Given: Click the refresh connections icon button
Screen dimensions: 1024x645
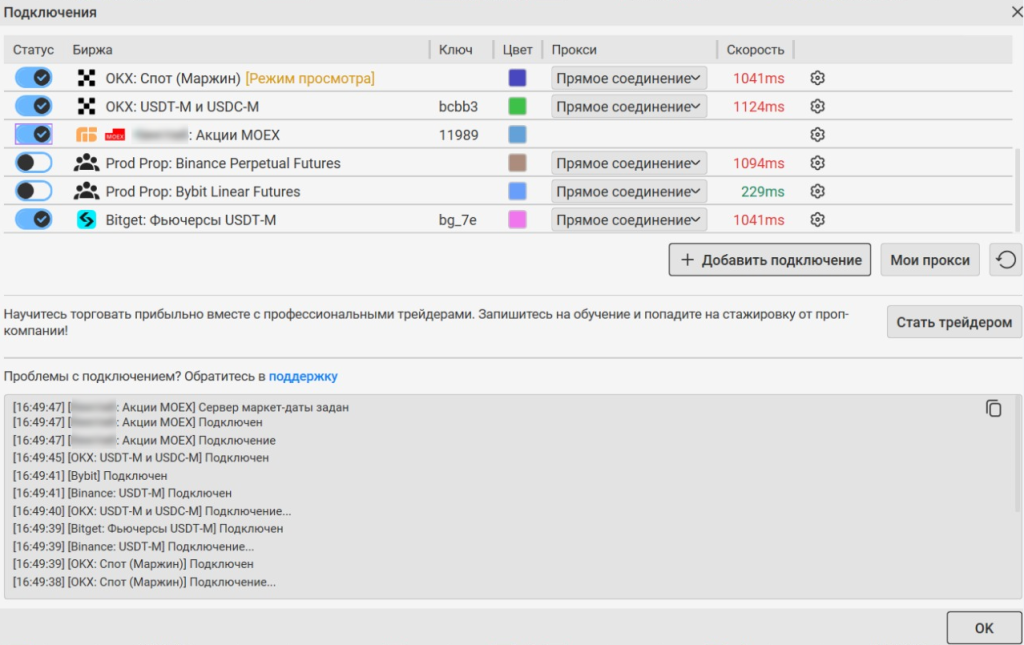Looking at the screenshot, I should pos(1006,260).
